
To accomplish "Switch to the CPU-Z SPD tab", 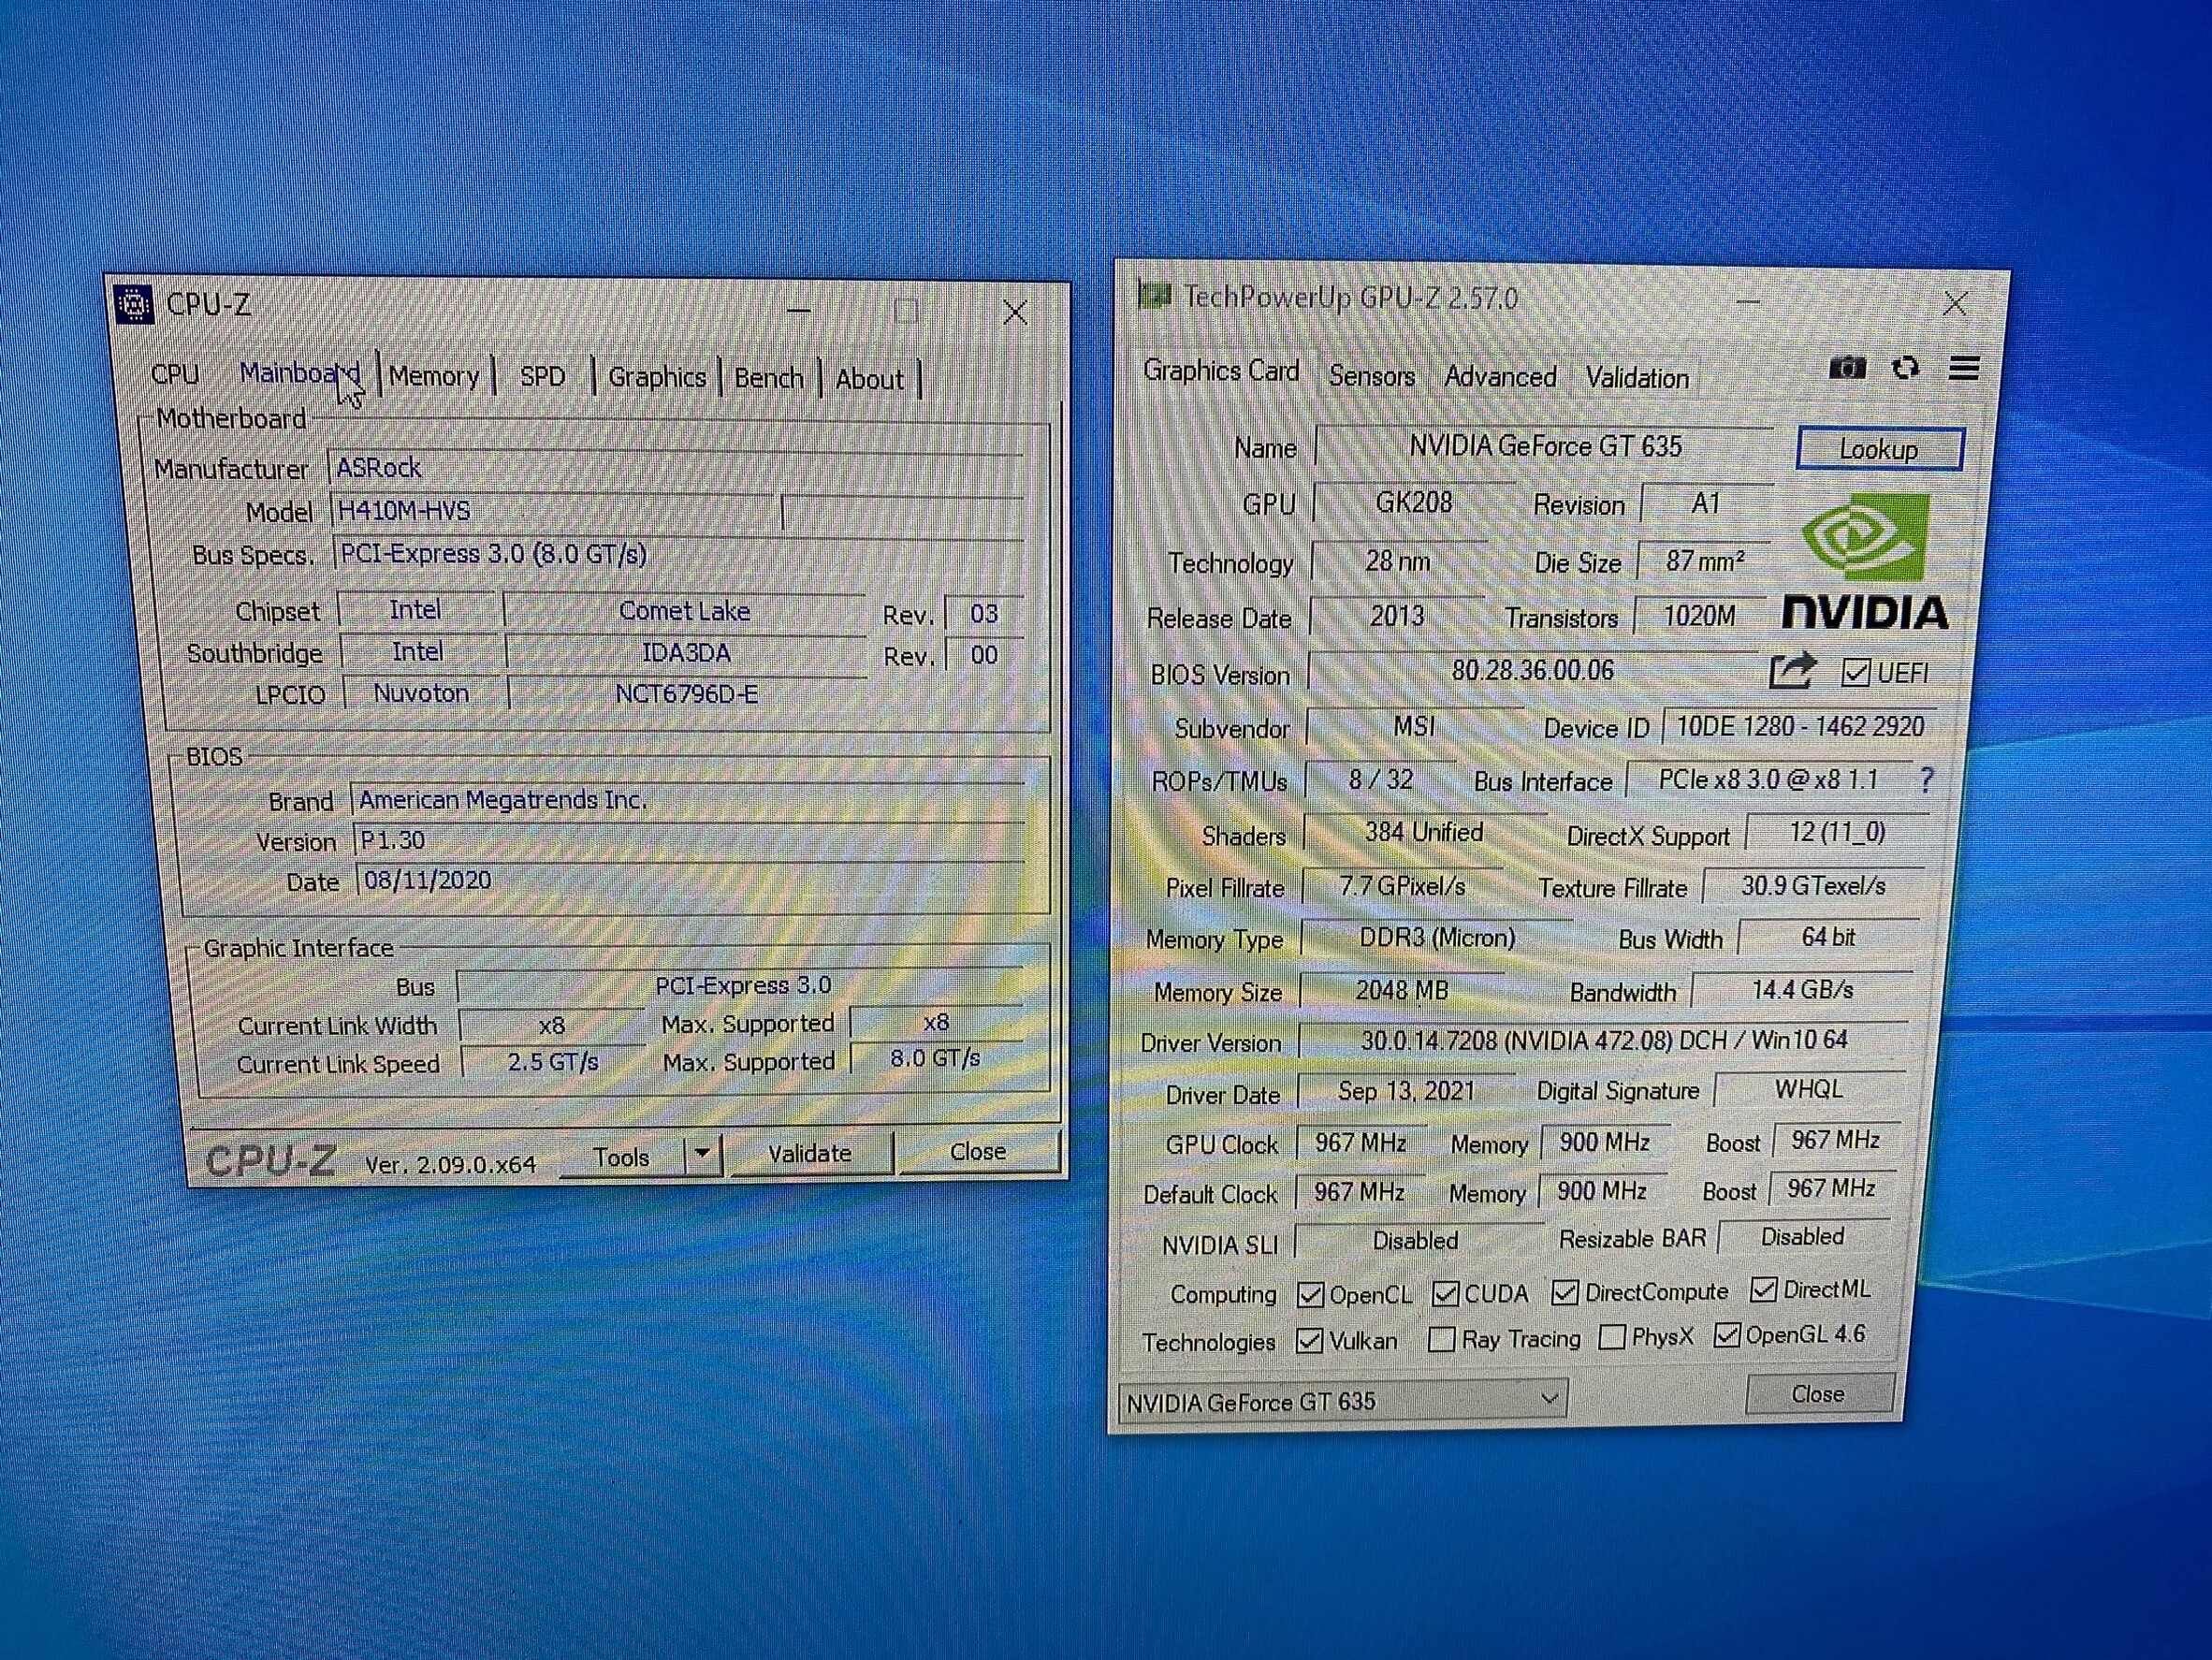I will pyautogui.click(x=542, y=377).
